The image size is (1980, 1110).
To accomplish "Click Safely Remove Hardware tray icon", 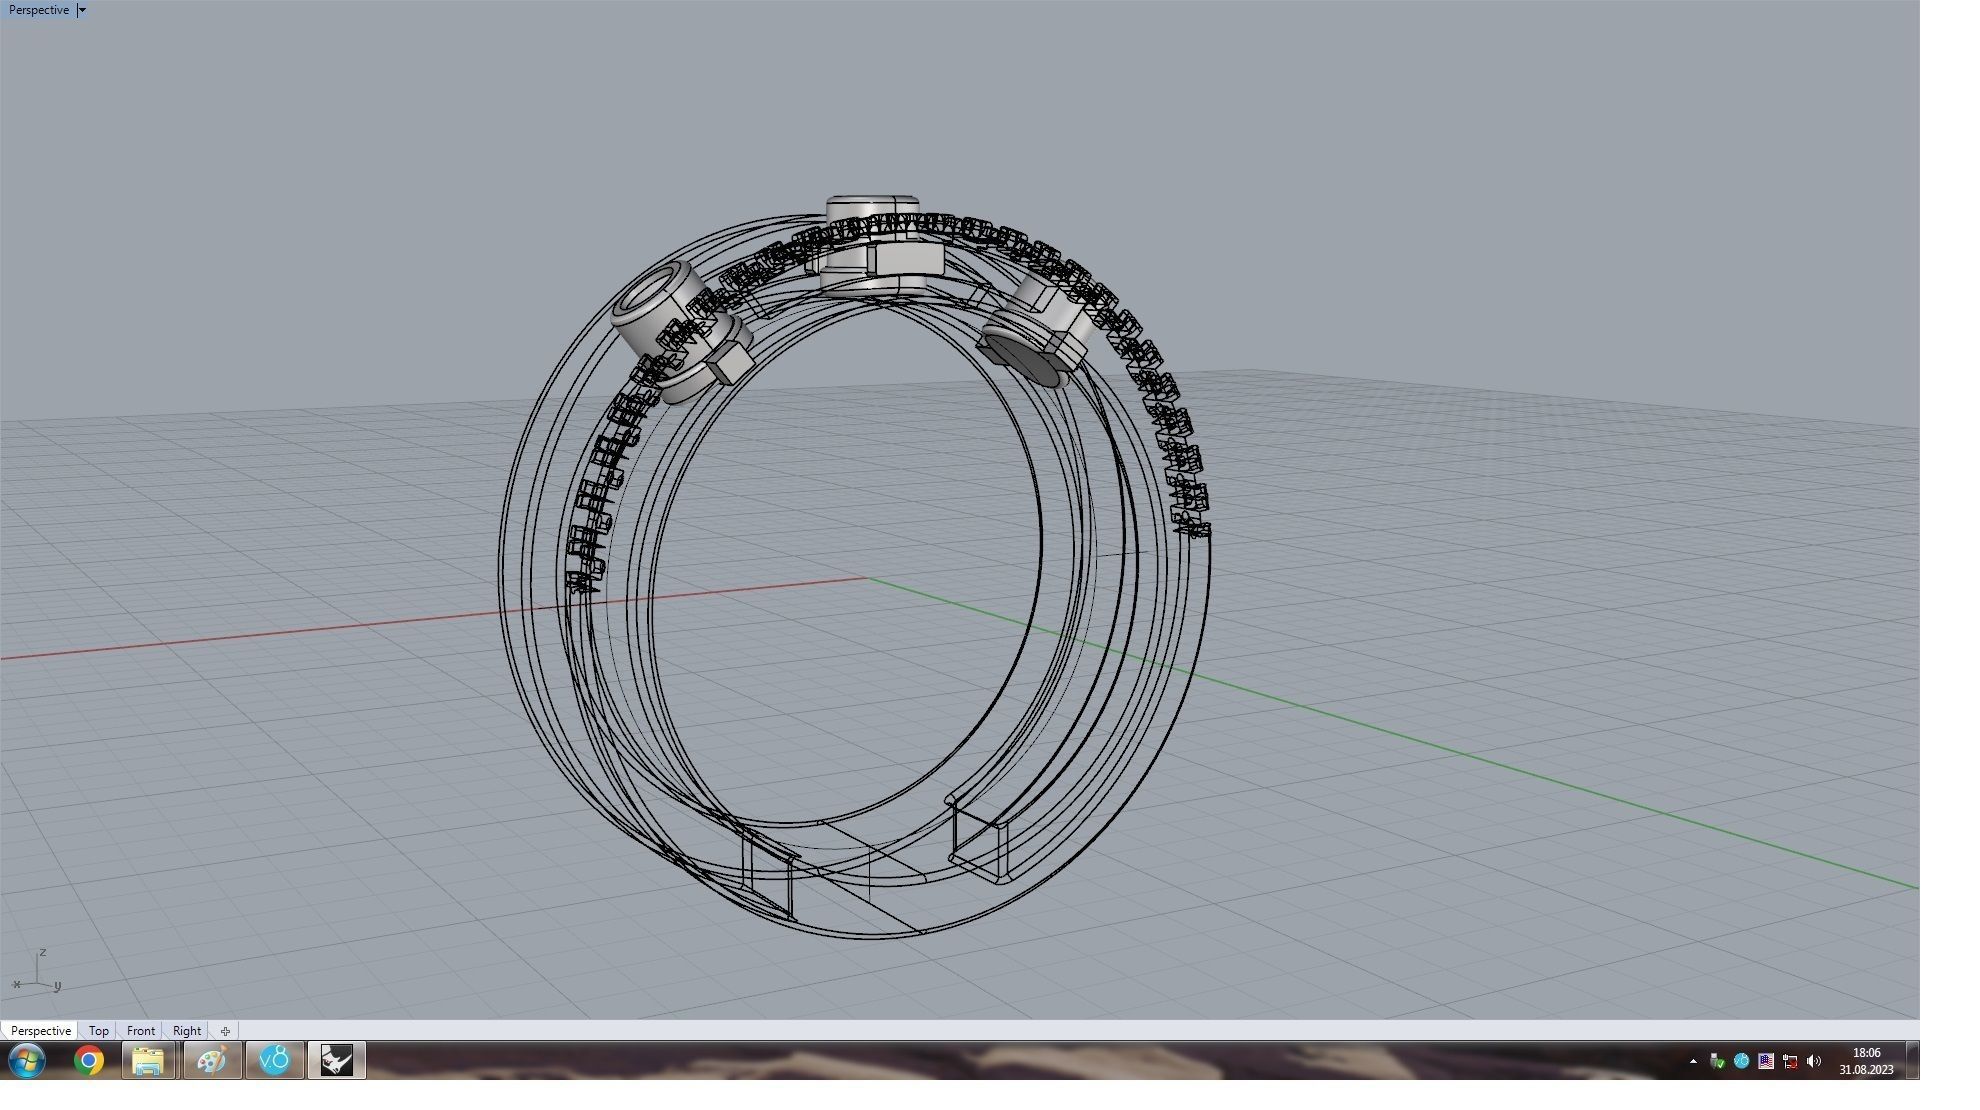I will click(1717, 1061).
